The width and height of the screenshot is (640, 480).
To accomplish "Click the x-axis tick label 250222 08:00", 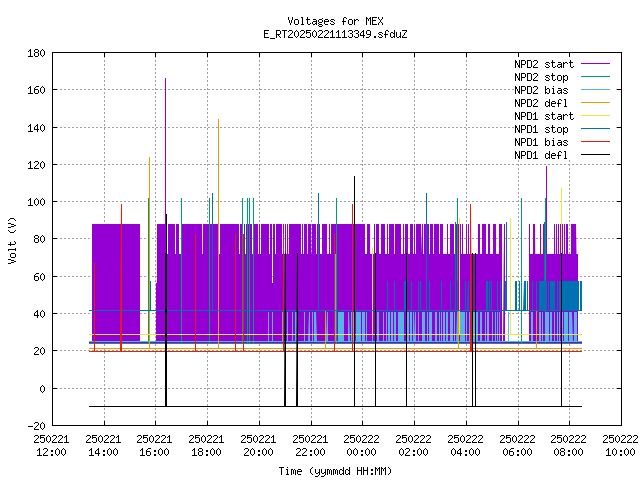I will point(569,446).
